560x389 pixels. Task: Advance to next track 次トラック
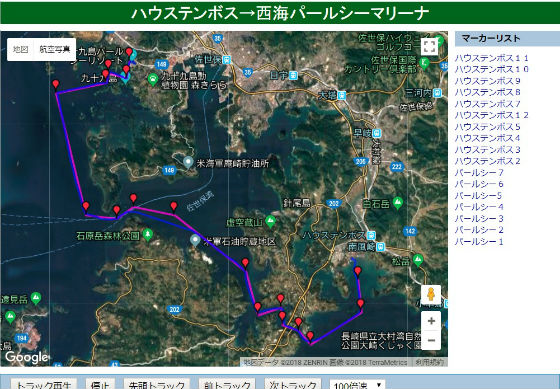point(293,384)
